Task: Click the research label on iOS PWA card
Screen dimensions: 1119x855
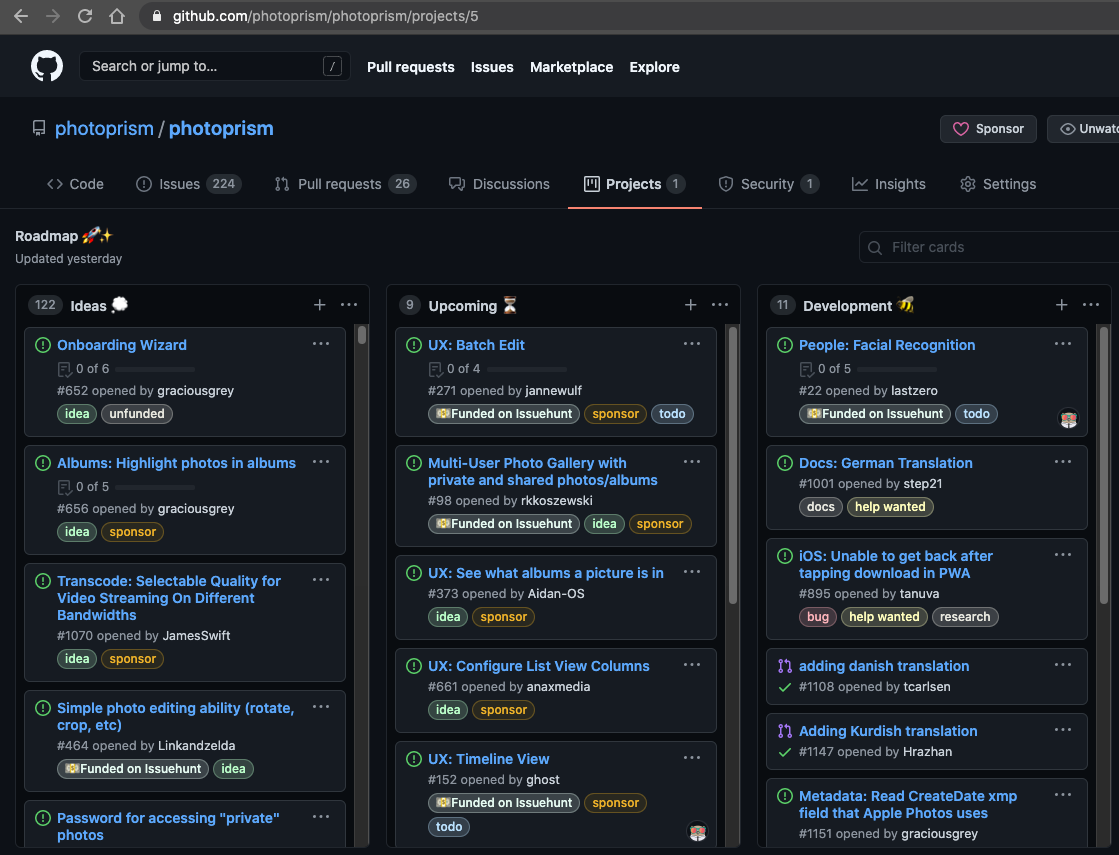Action: click(x=965, y=617)
